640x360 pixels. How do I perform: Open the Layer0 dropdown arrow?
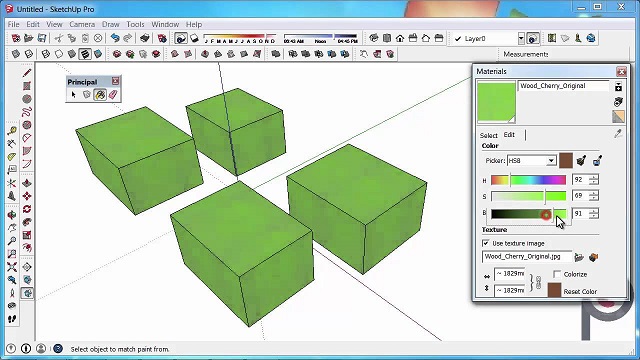click(521, 39)
